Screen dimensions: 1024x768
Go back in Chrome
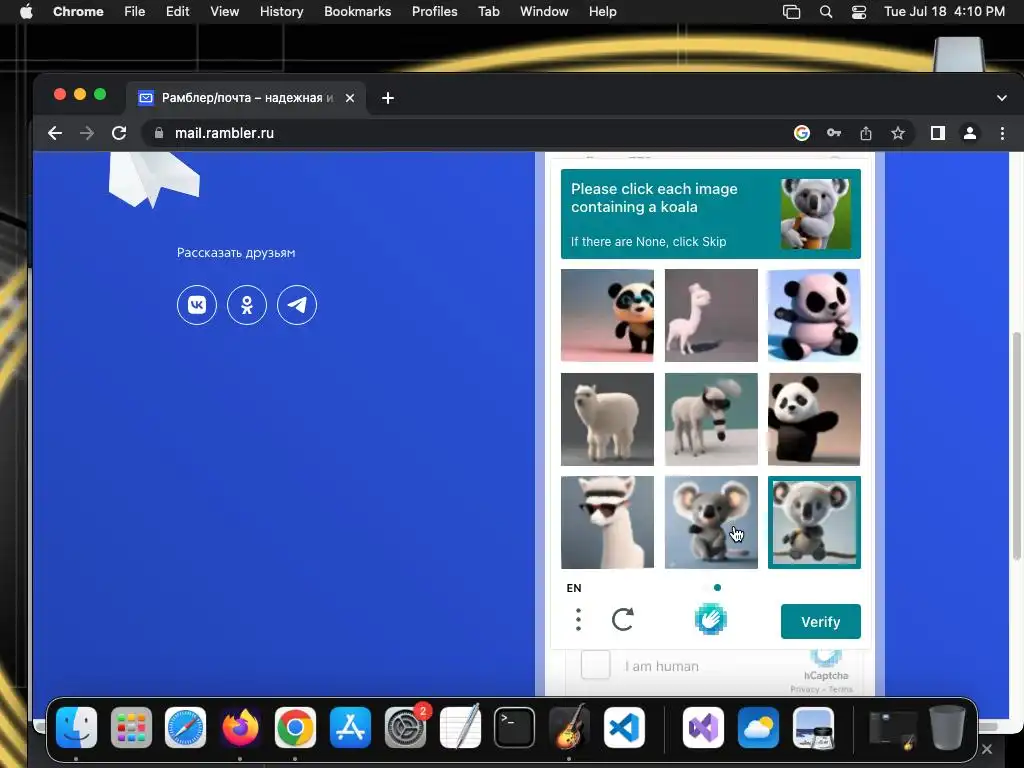[55, 133]
